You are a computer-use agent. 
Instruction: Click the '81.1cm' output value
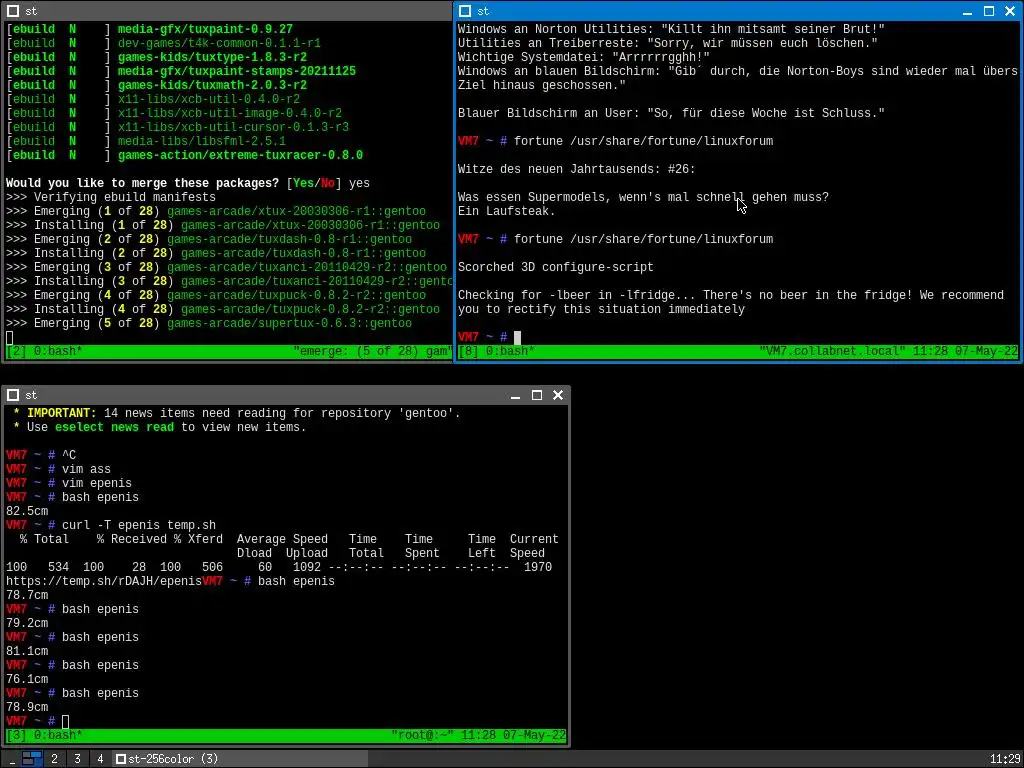pos(27,651)
